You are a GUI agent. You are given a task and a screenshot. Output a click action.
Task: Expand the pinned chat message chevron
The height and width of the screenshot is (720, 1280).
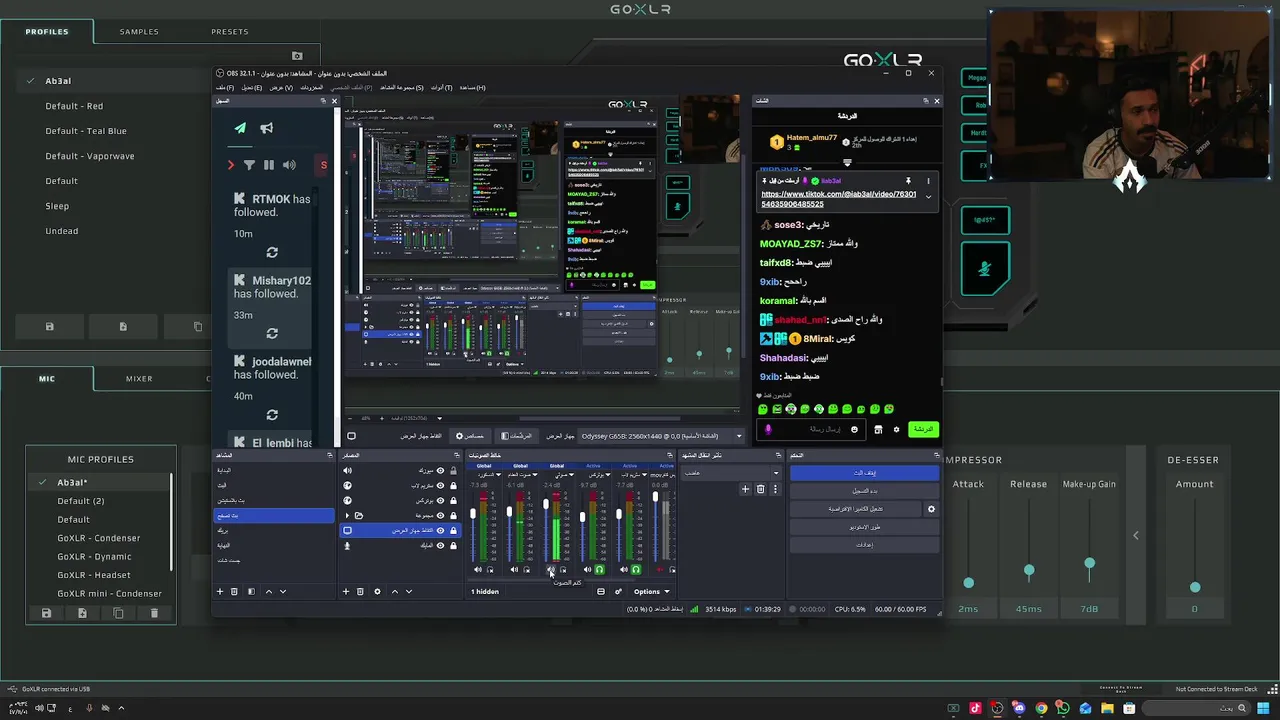click(928, 197)
